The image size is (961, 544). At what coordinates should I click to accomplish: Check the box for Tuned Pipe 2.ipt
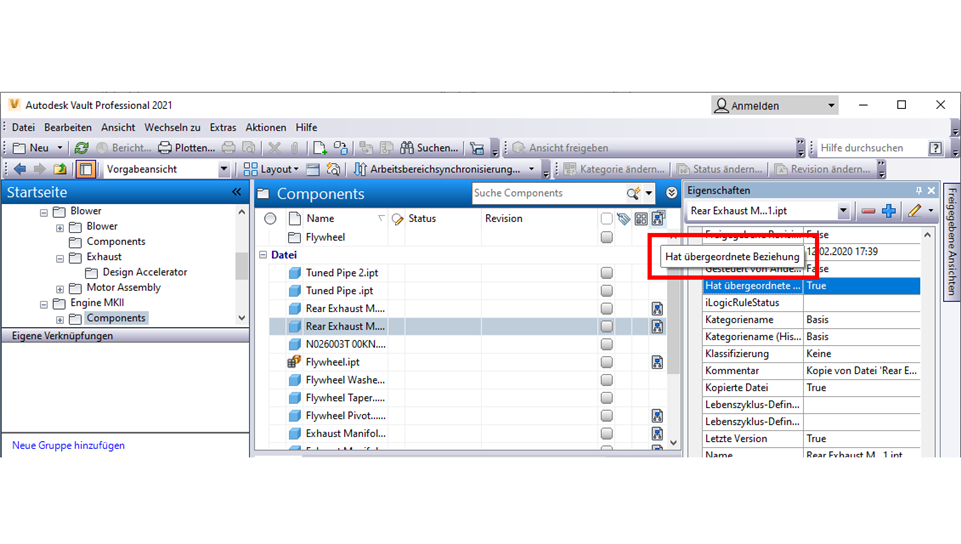(606, 273)
